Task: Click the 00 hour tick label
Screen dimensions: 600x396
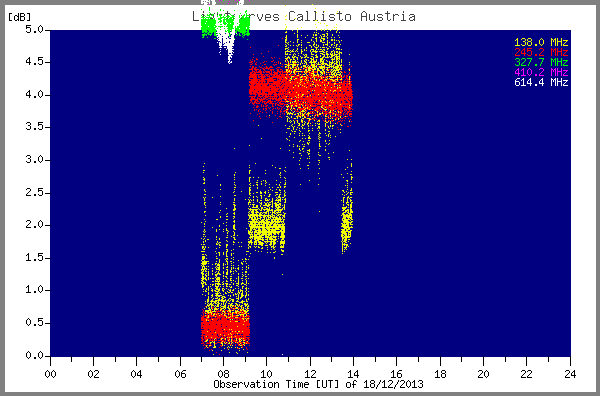Action: [51, 374]
